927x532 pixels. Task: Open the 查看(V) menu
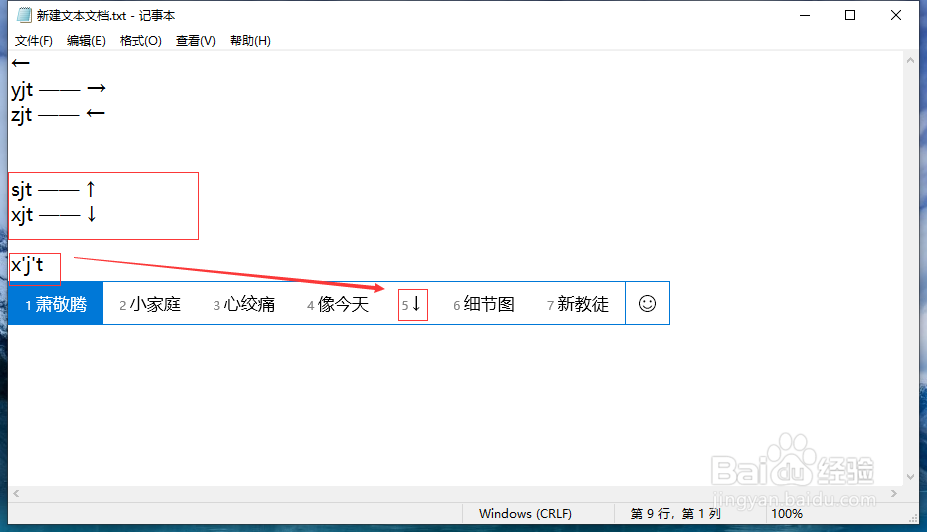point(196,41)
